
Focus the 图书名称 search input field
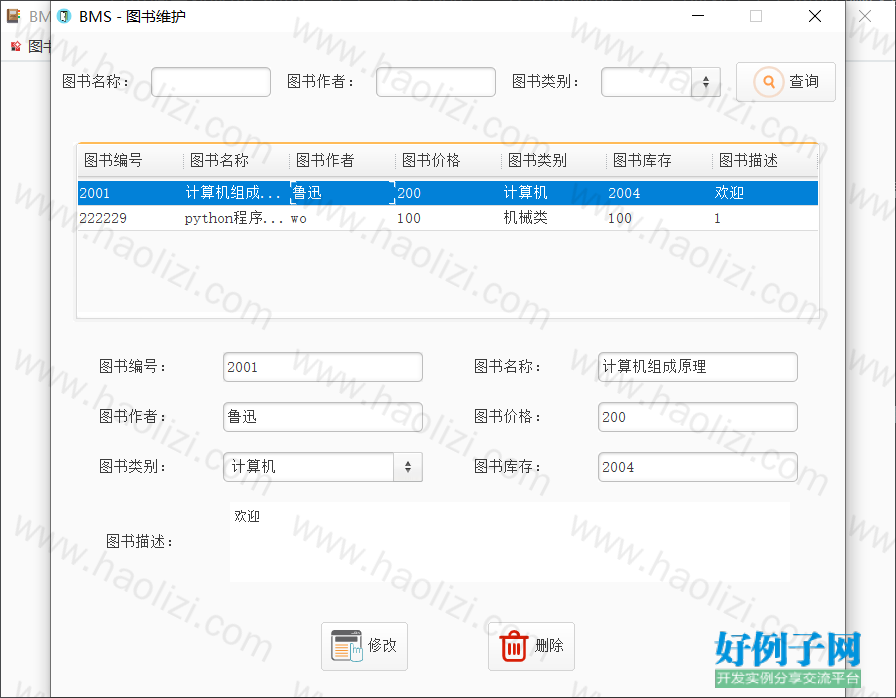(x=211, y=82)
